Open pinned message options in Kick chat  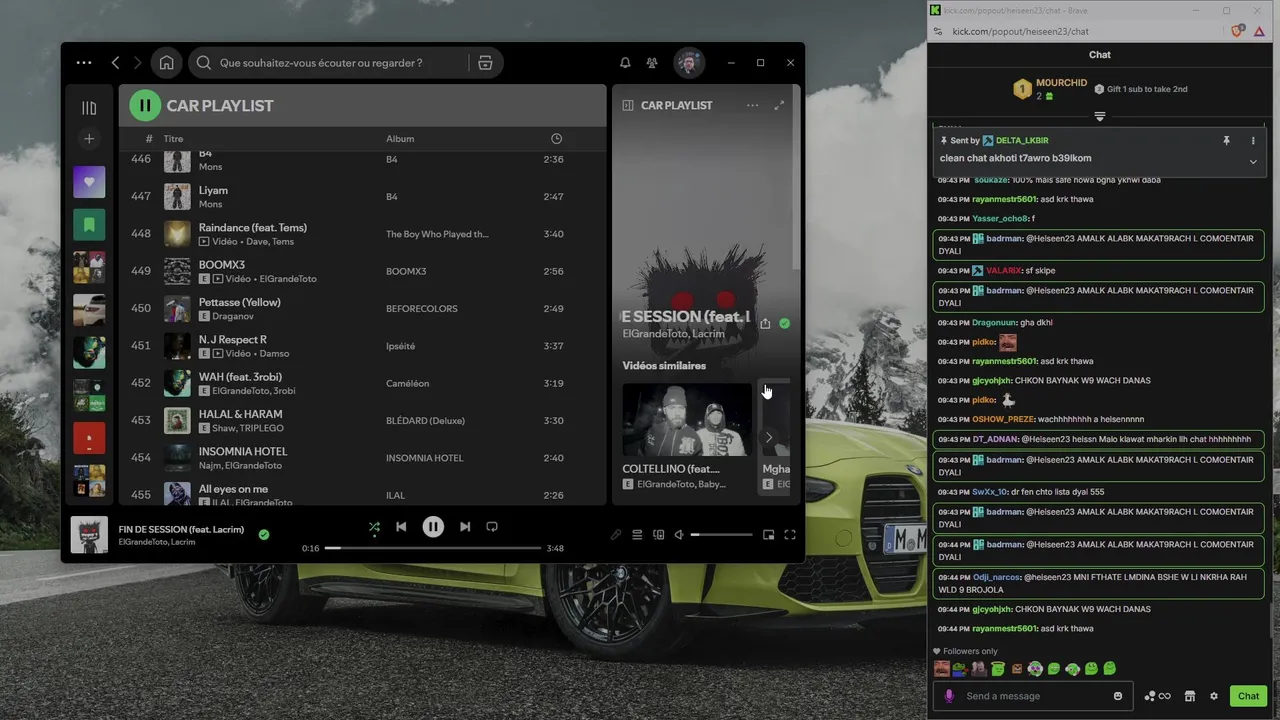point(1253,141)
